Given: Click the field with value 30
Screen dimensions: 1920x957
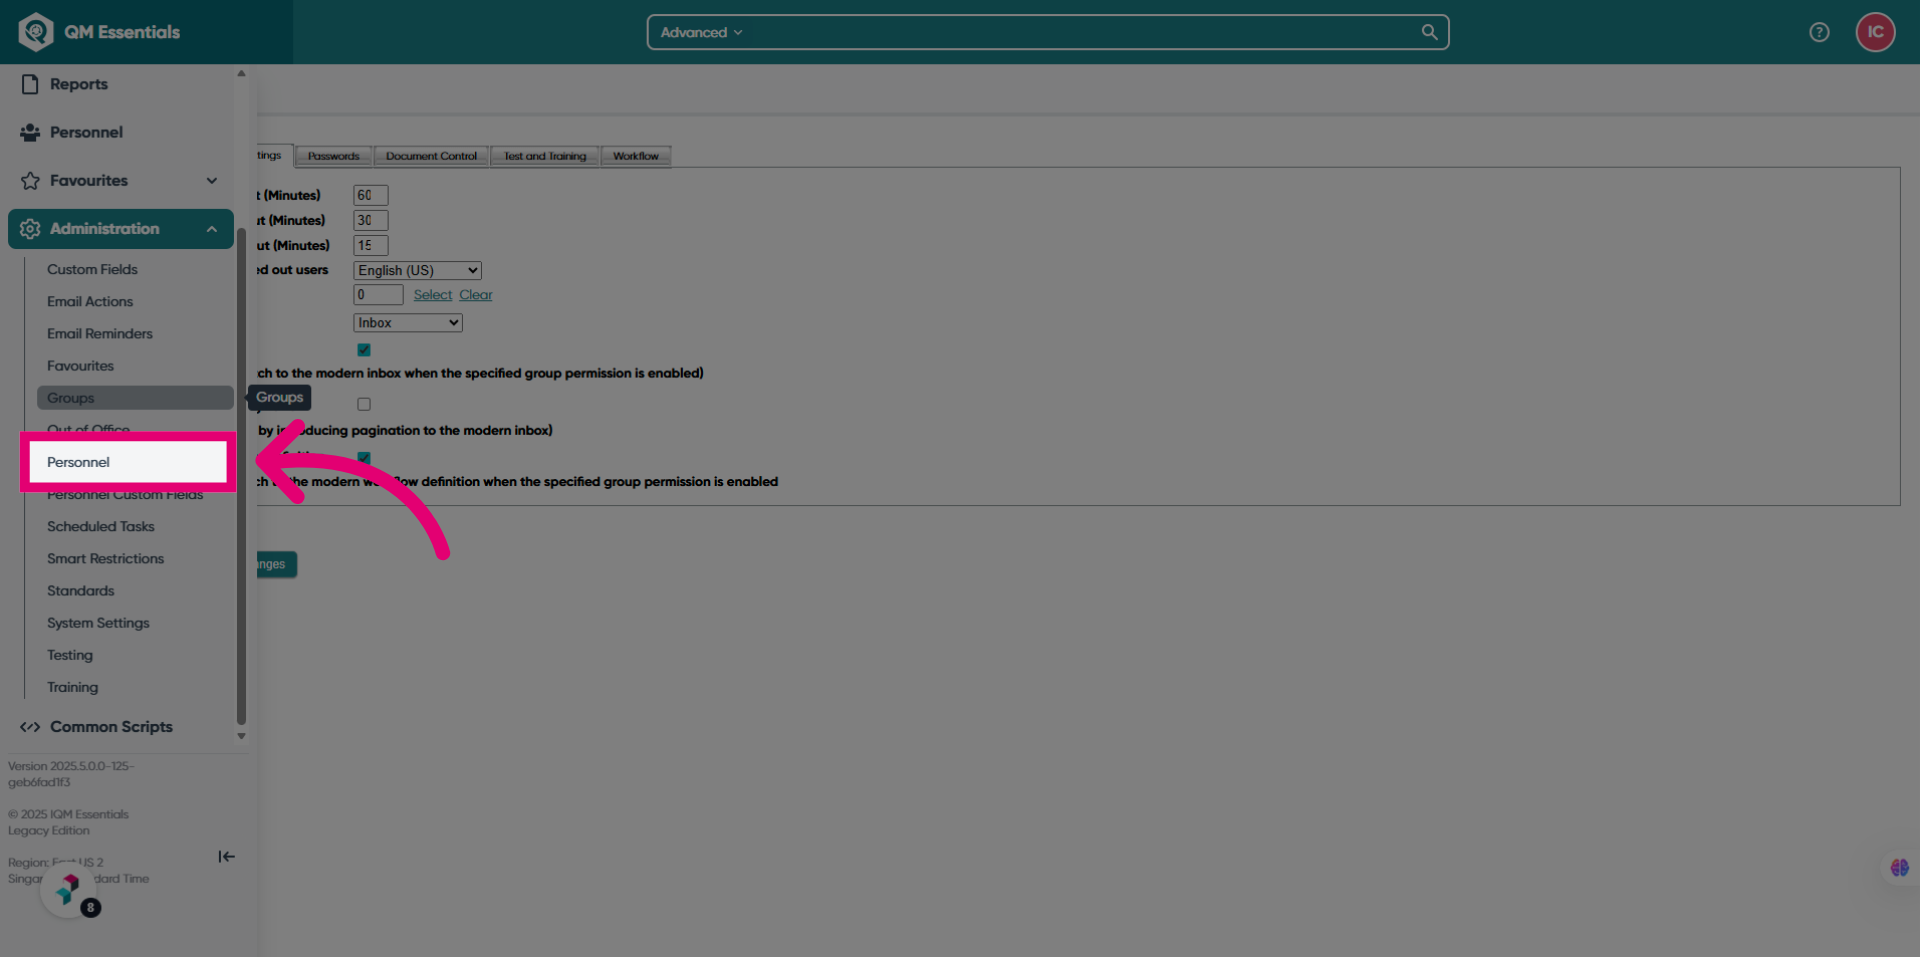Looking at the screenshot, I should pyautogui.click(x=370, y=220).
